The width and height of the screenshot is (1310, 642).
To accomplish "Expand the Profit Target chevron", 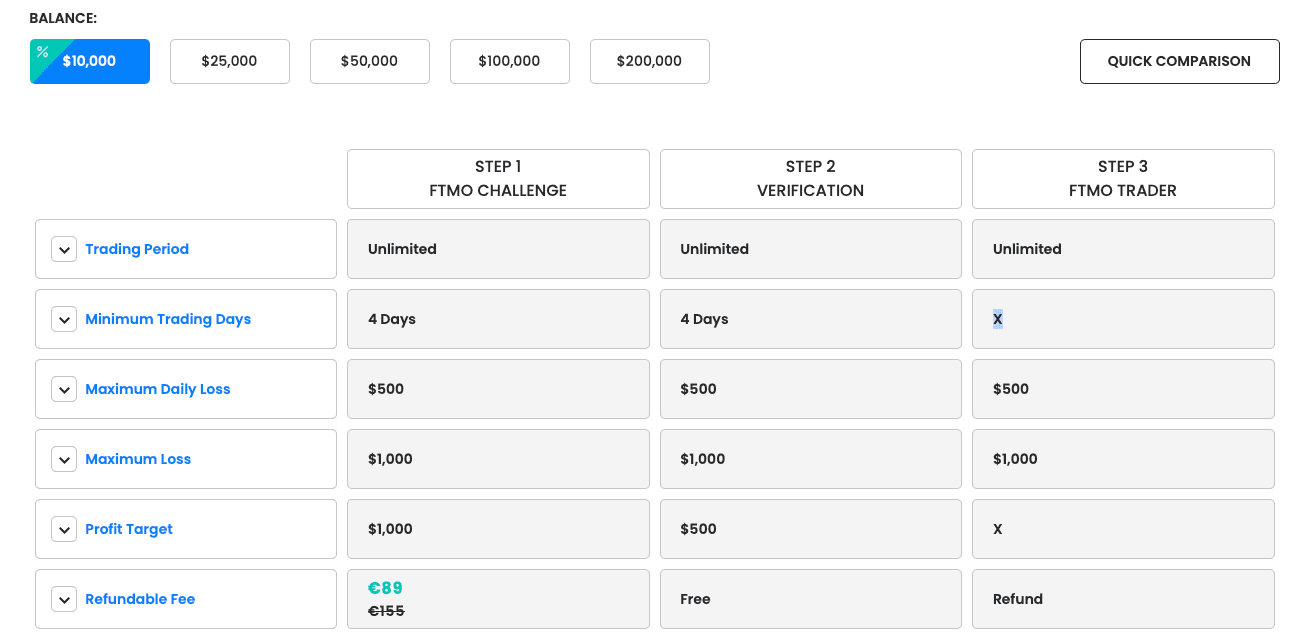I will (64, 529).
